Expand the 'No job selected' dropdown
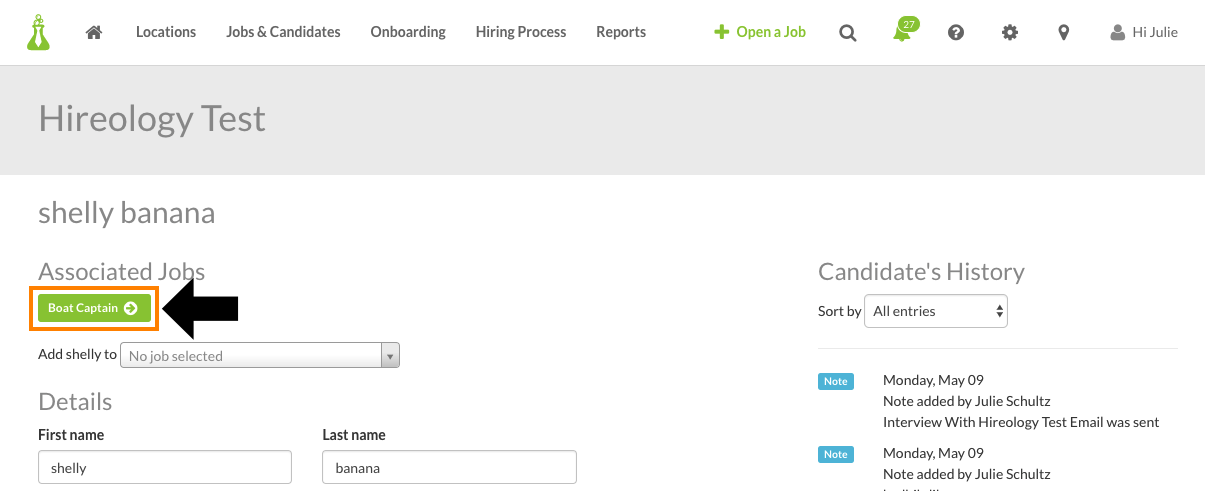 [x=260, y=355]
